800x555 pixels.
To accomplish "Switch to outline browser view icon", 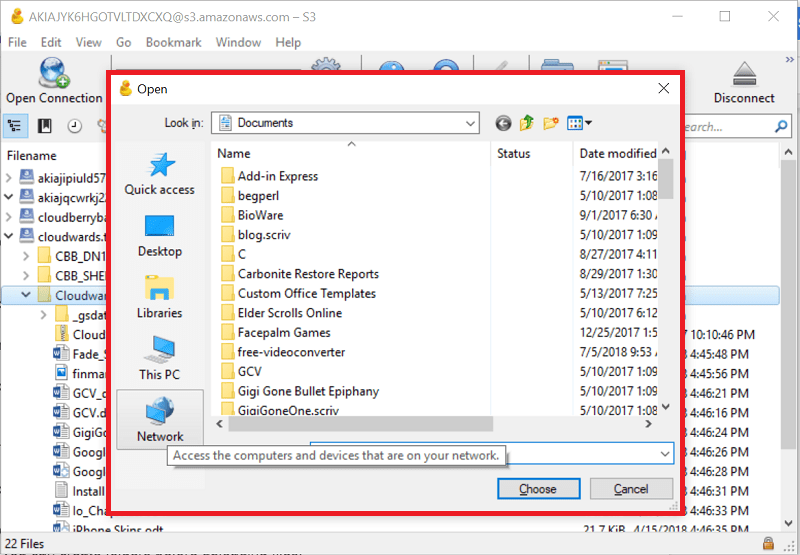I will 15,125.
